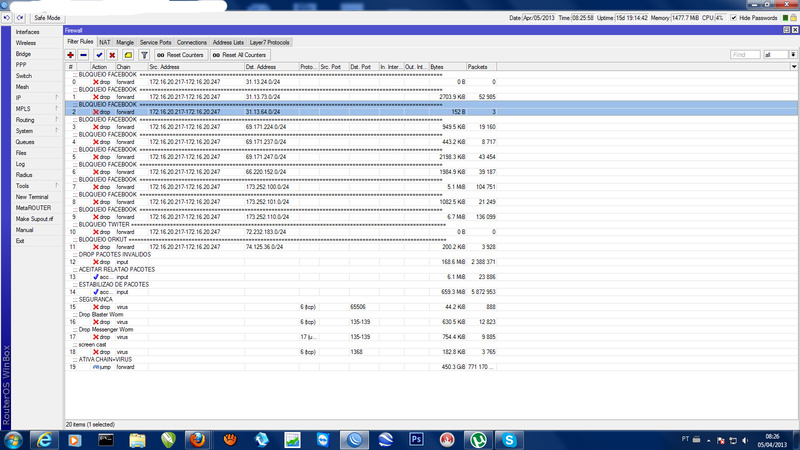Select the Filter Rules tab
The height and width of the screenshot is (450, 800).
pos(80,42)
